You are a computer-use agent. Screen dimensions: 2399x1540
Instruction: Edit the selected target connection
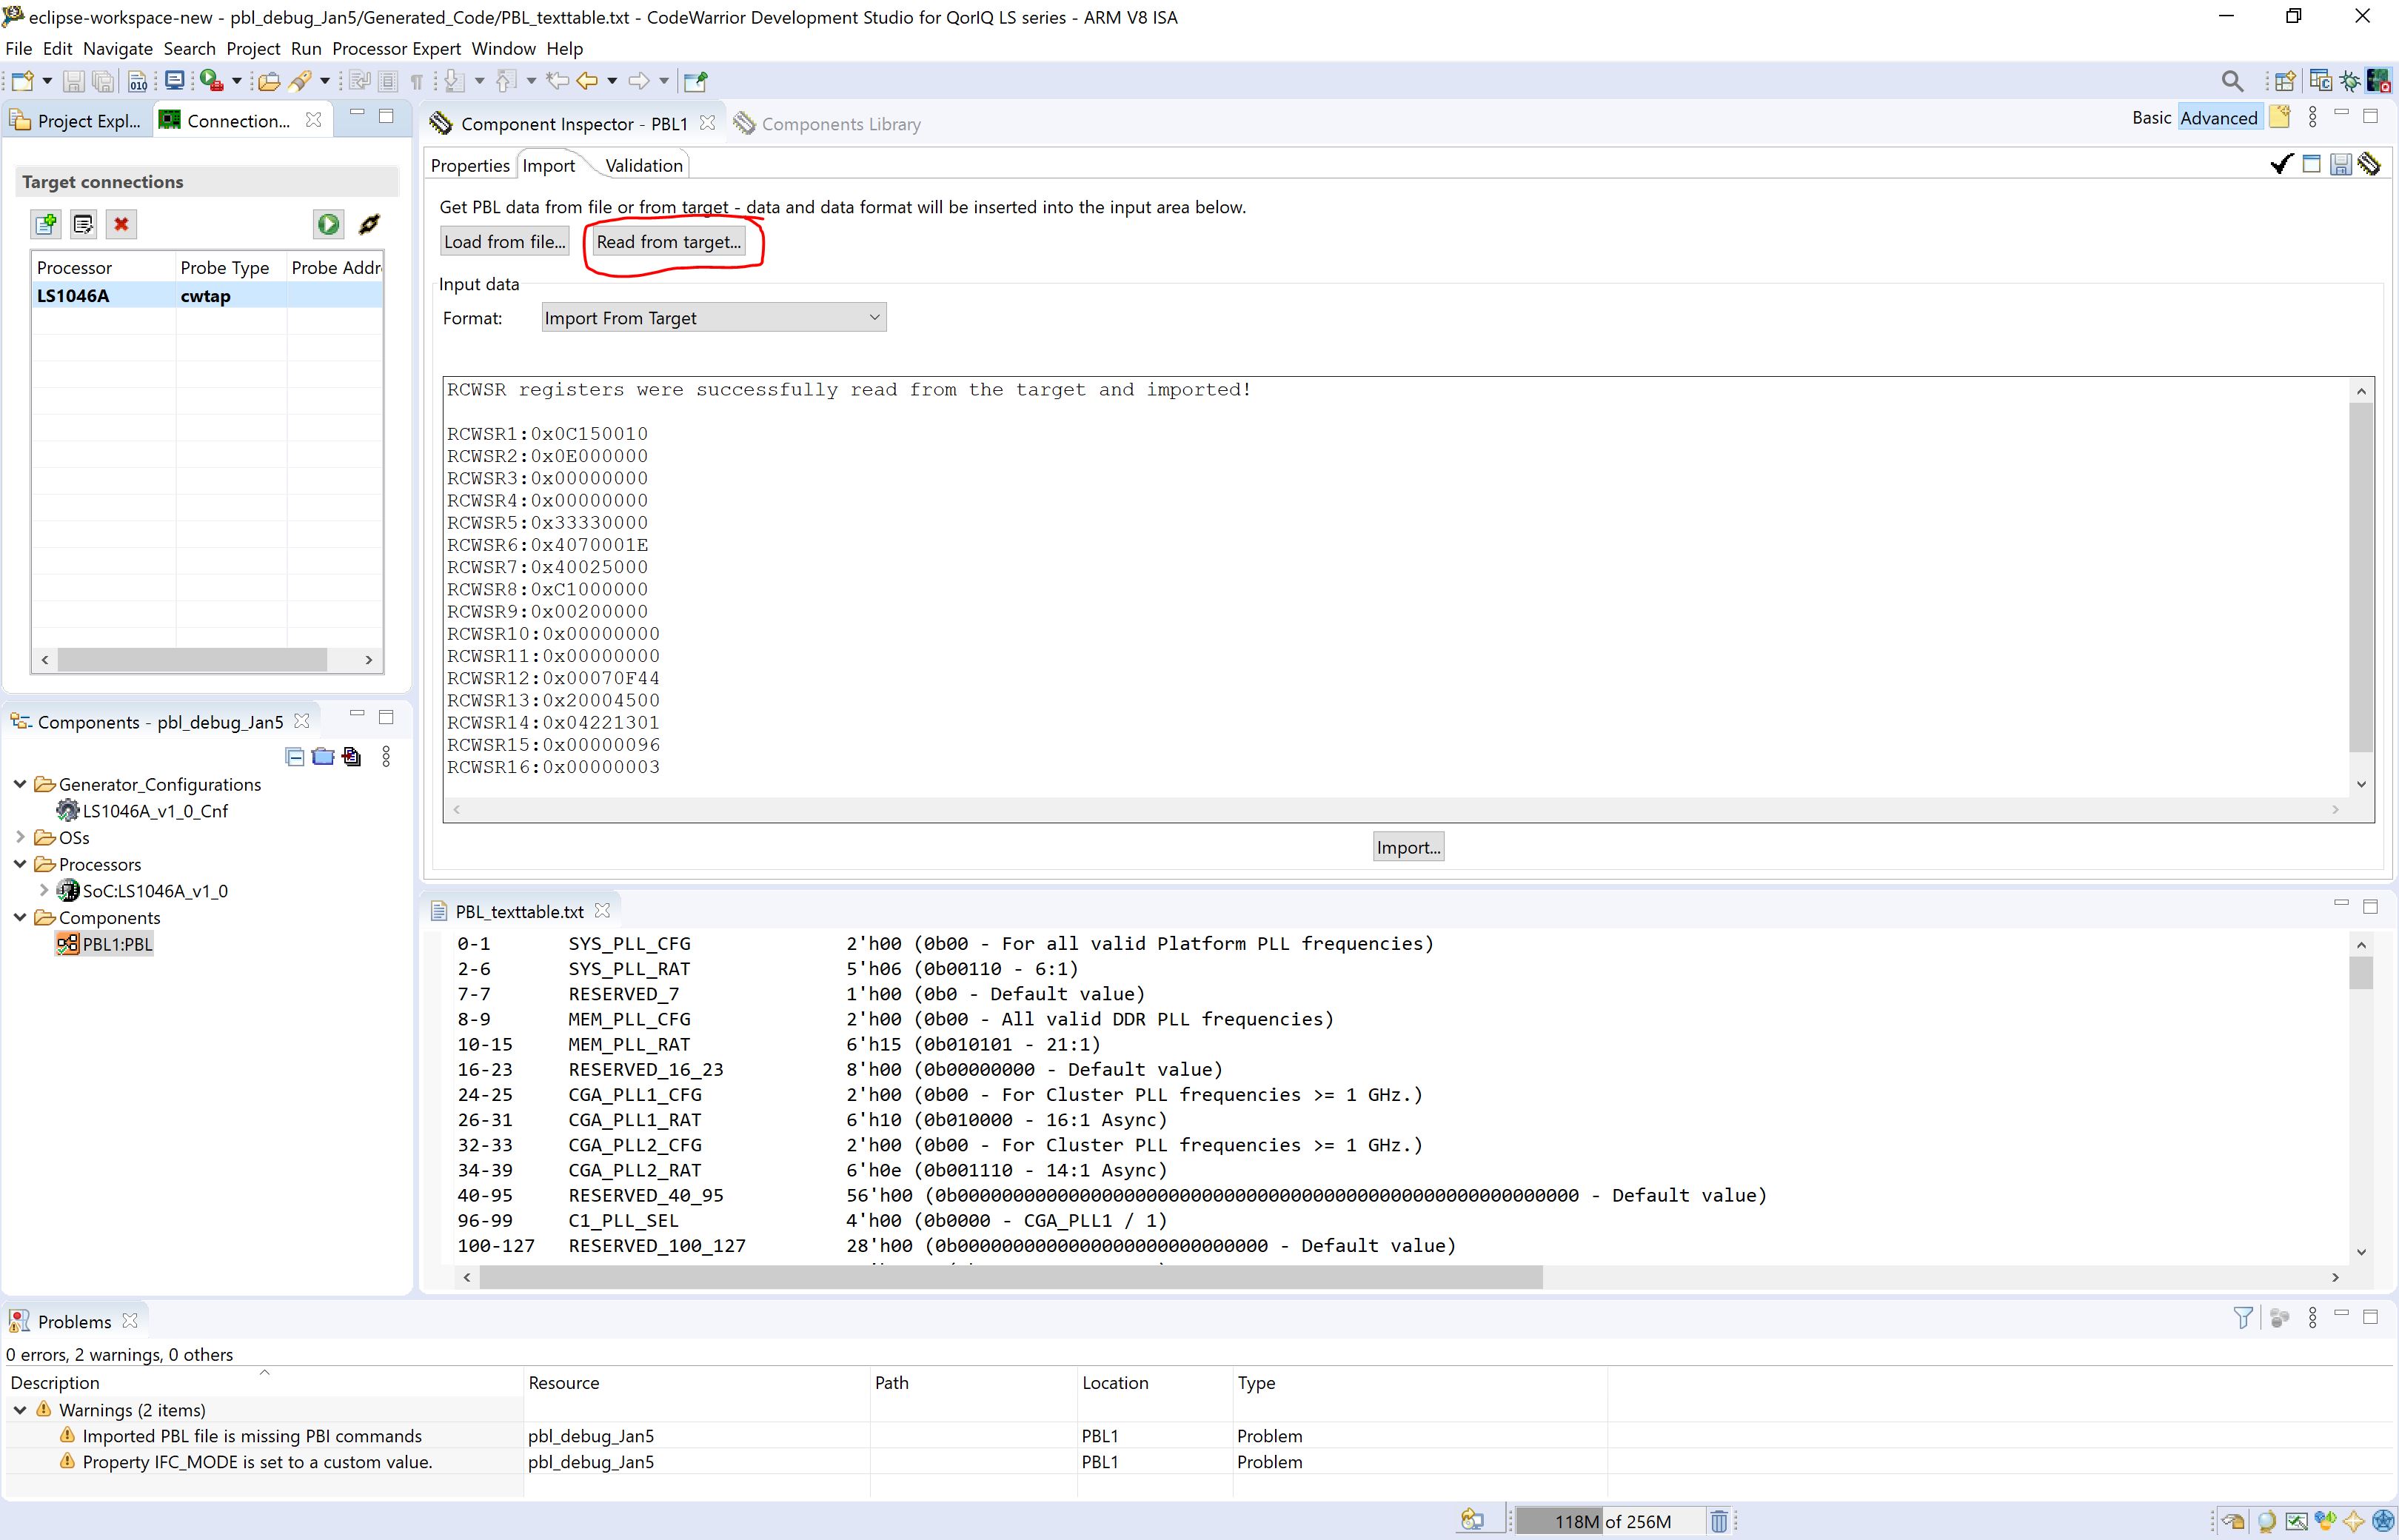[x=83, y=224]
